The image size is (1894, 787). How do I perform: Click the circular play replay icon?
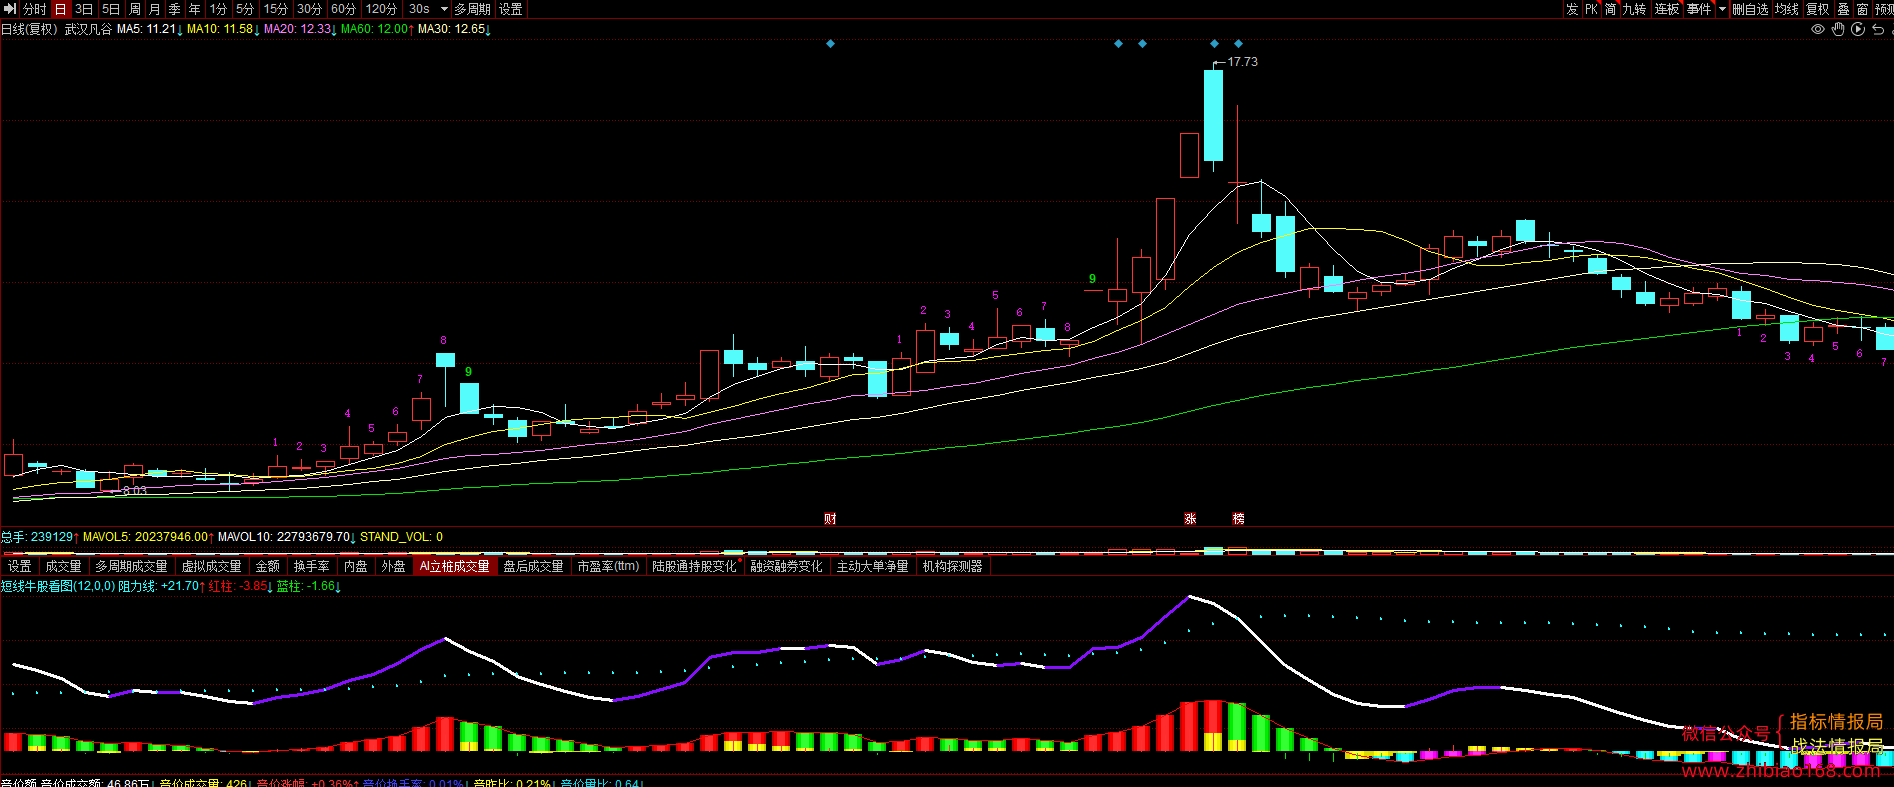click(x=1858, y=29)
